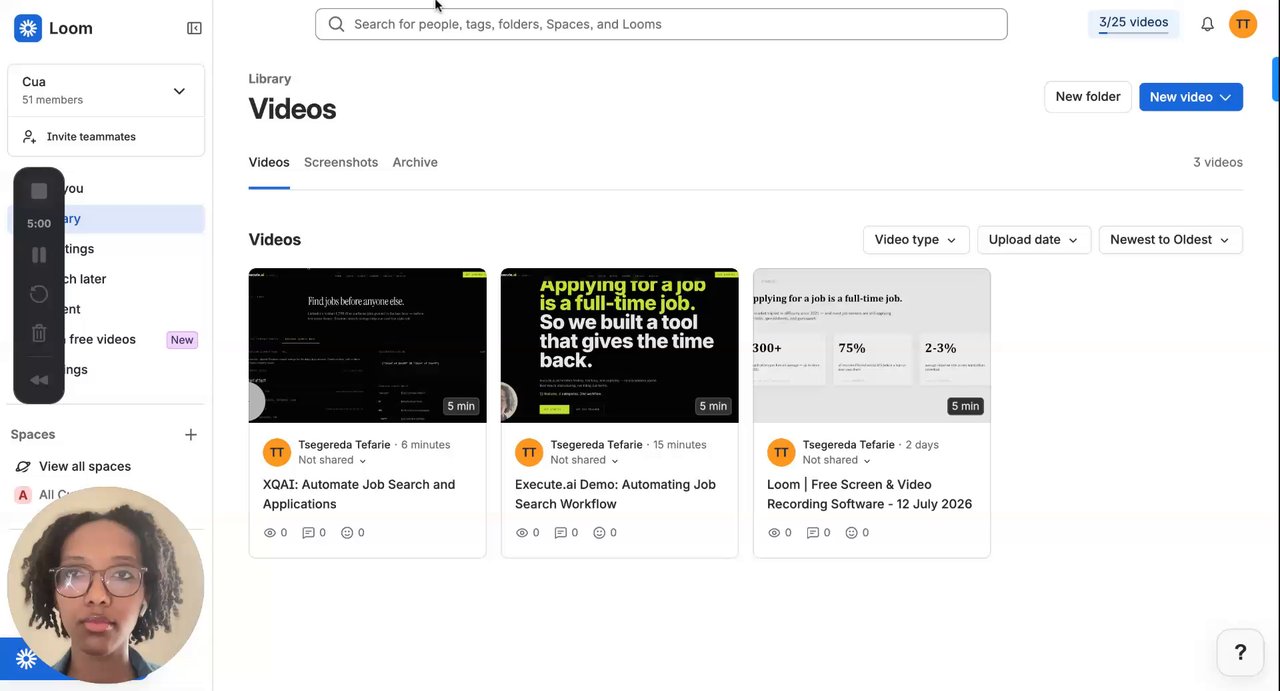The width and height of the screenshot is (1280, 691).
Task: Click TT avatar on XQAI video card
Action: click(x=277, y=452)
